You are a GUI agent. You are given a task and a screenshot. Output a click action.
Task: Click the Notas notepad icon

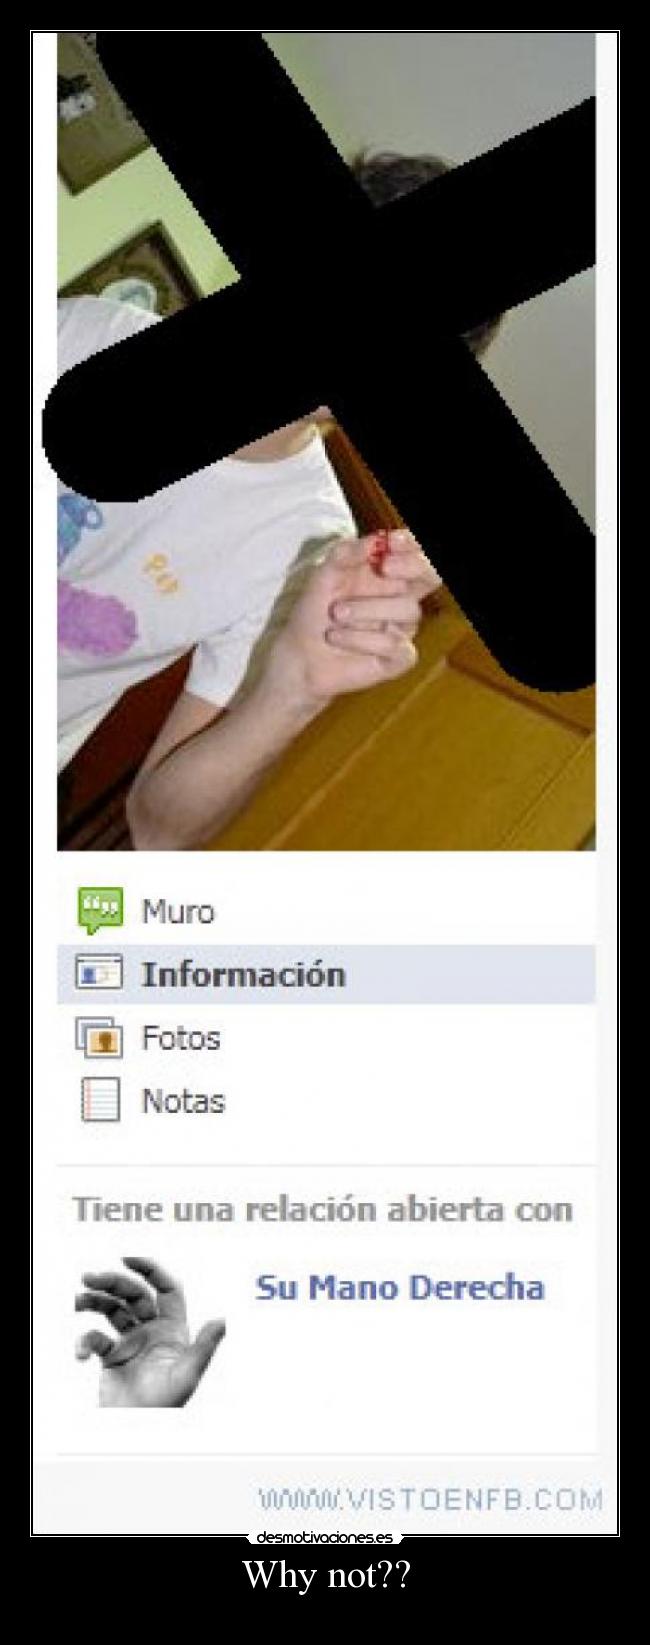(100, 1100)
